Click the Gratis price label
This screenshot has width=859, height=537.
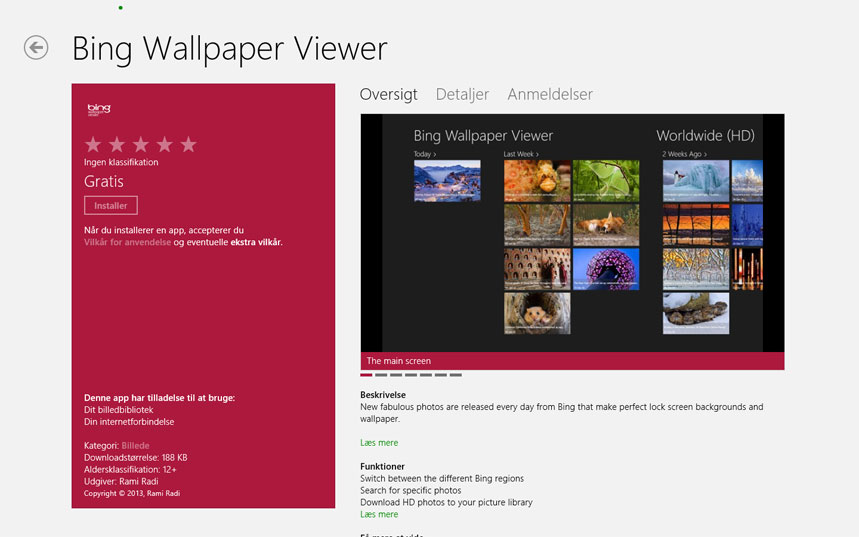click(104, 181)
